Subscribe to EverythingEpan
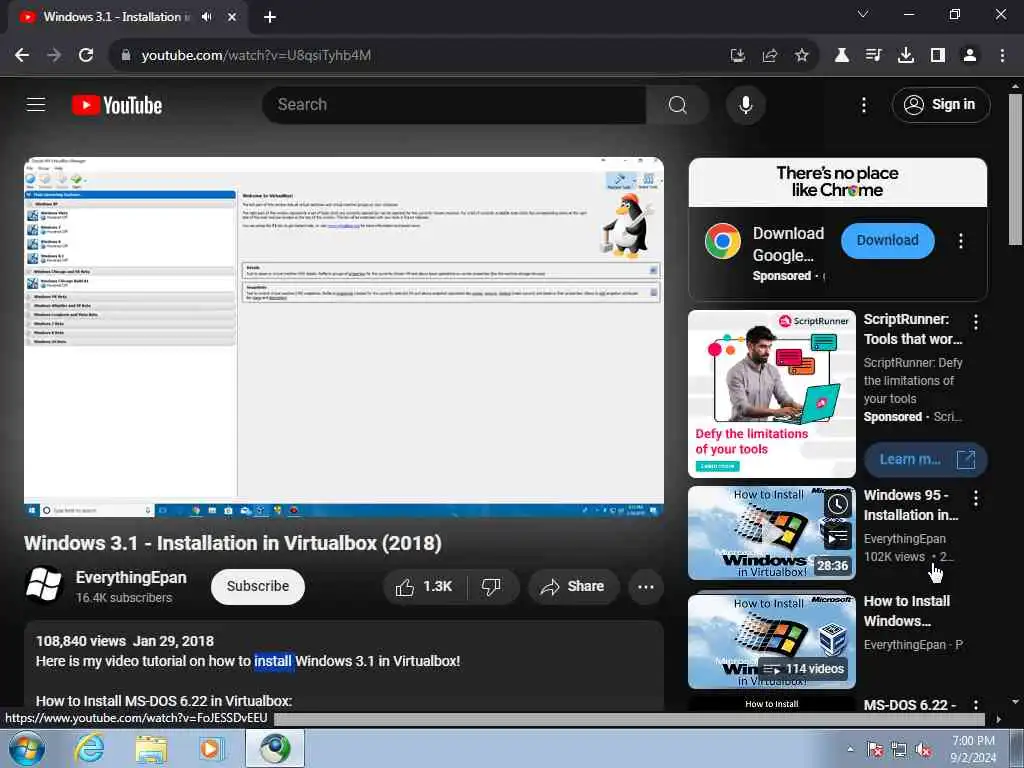This screenshot has height=768, width=1024. (x=258, y=586)
